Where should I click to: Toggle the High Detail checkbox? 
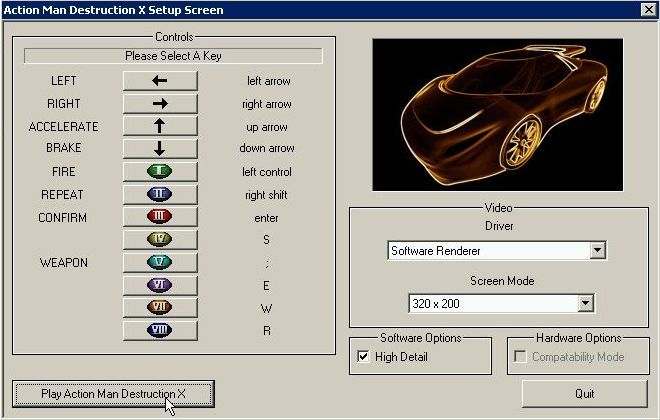point(363,356)
